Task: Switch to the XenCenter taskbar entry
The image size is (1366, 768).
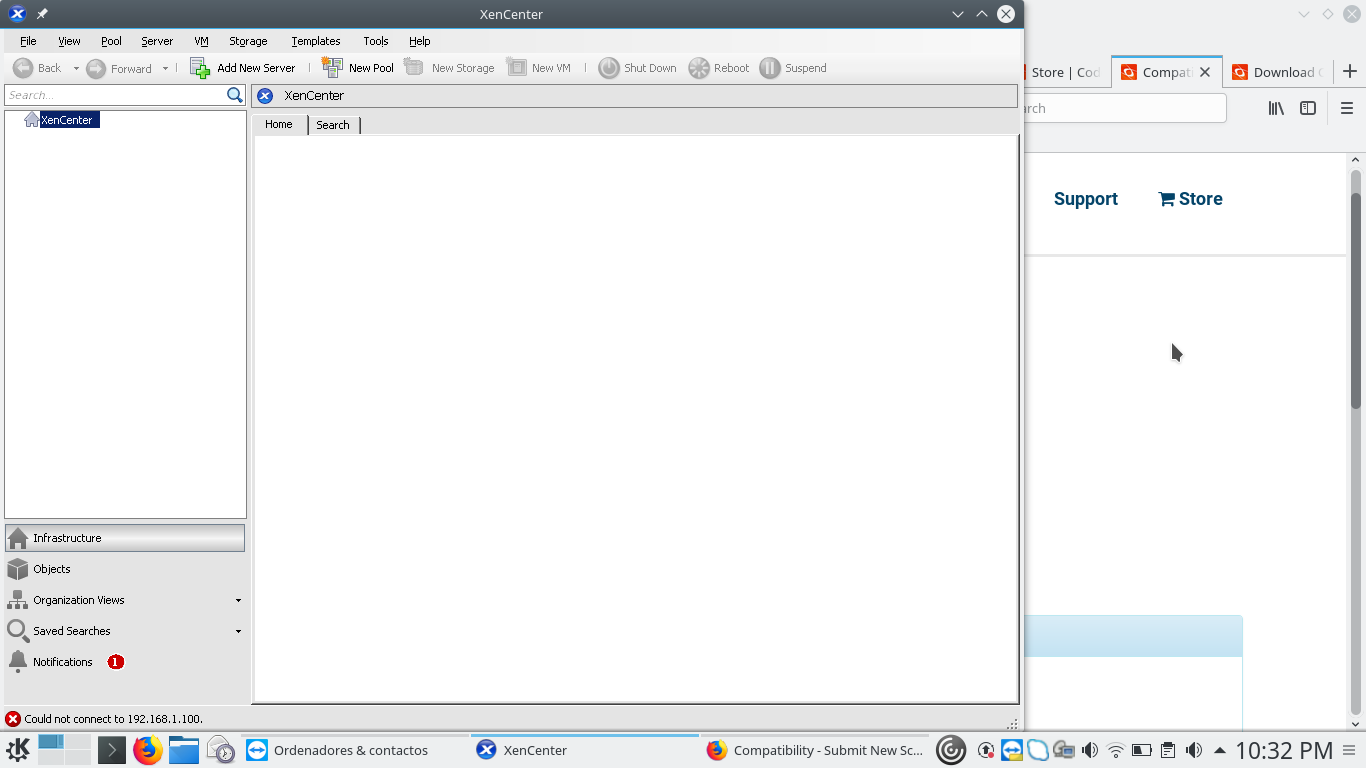Action: 585,750
